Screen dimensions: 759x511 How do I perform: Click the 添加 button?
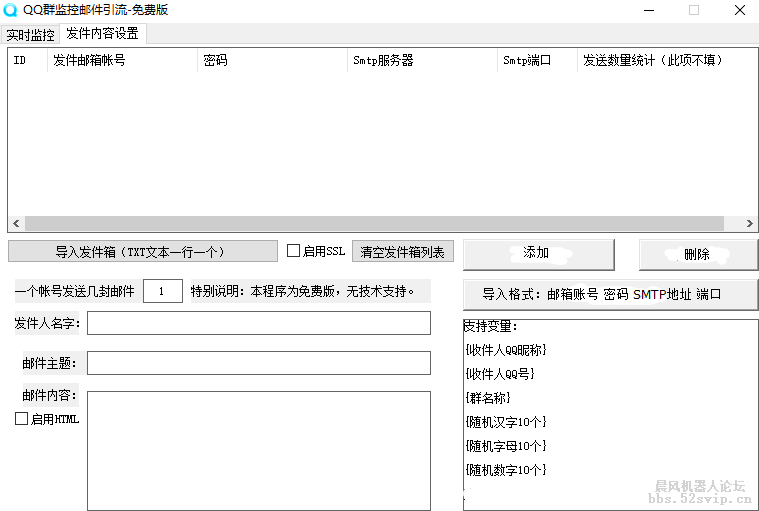[x=539, y=254]
